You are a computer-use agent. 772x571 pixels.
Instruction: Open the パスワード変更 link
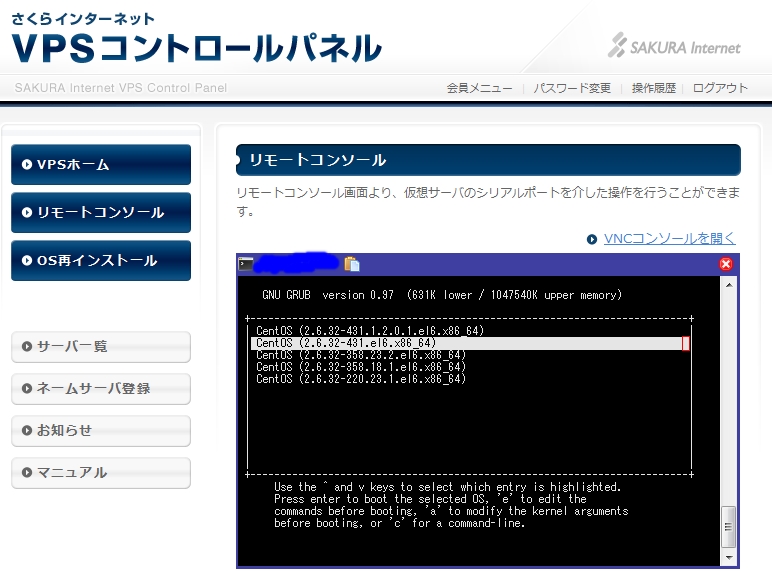pos(572,88)
